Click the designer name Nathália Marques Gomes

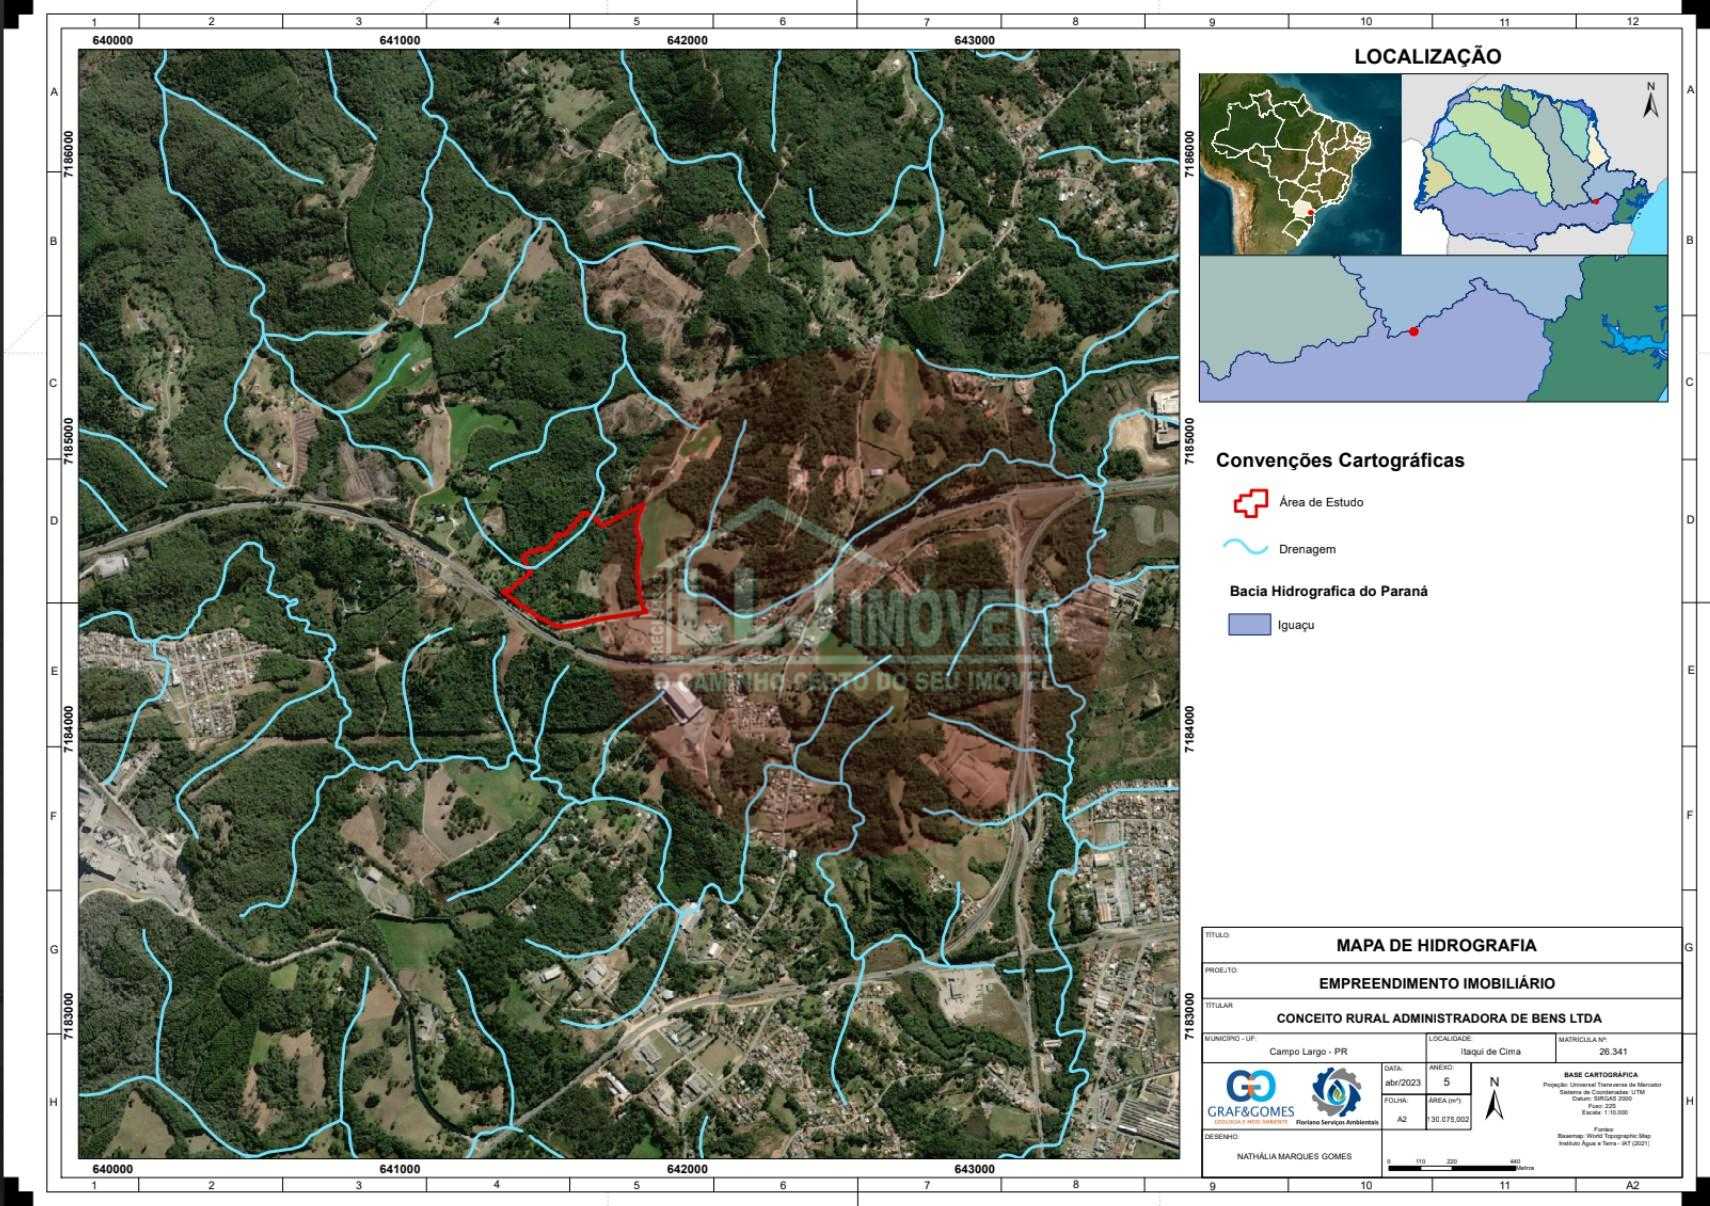point(1294,1157)
